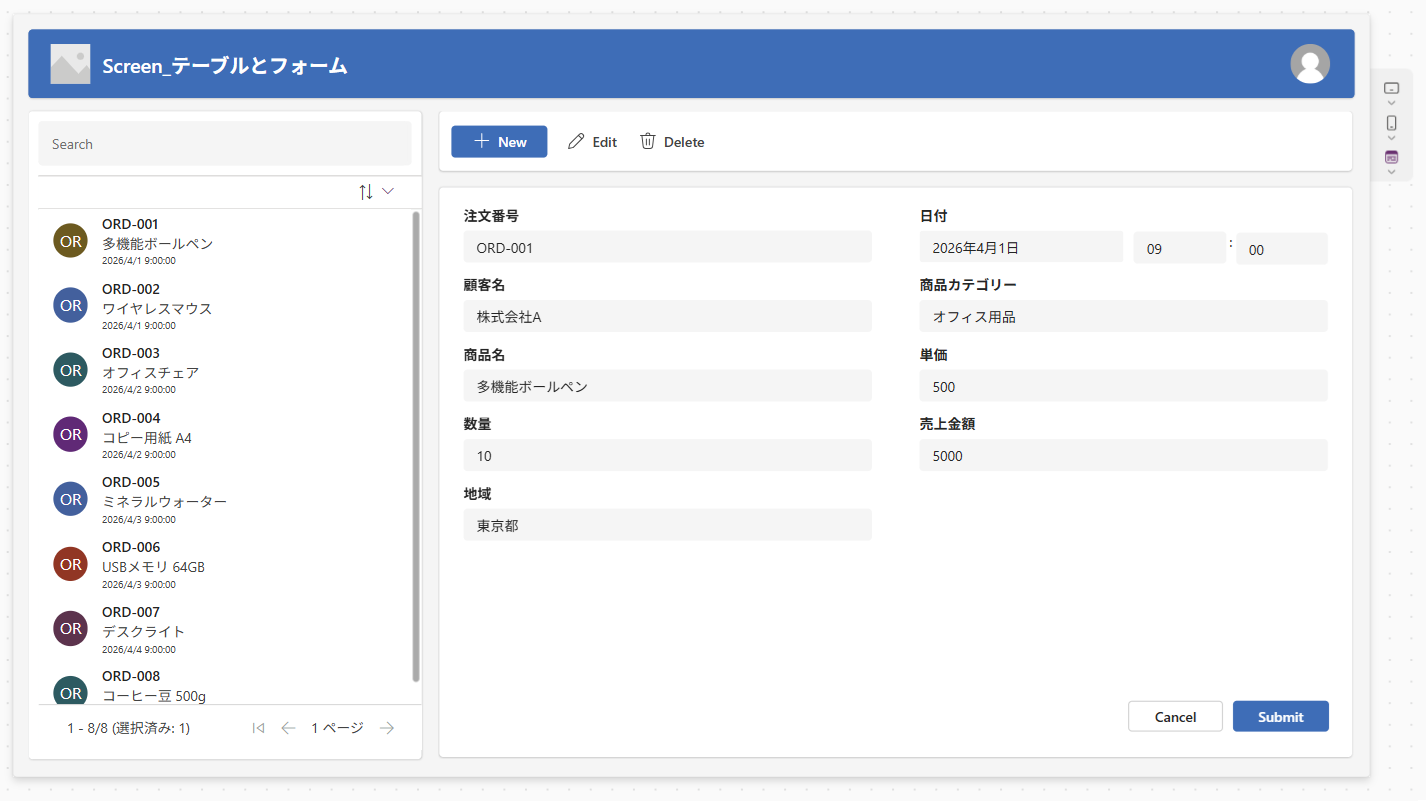The width and height of the screenshot is (1426, 801).
Task: Toggle sort order with up-down arrows icon
Action: 366,191
